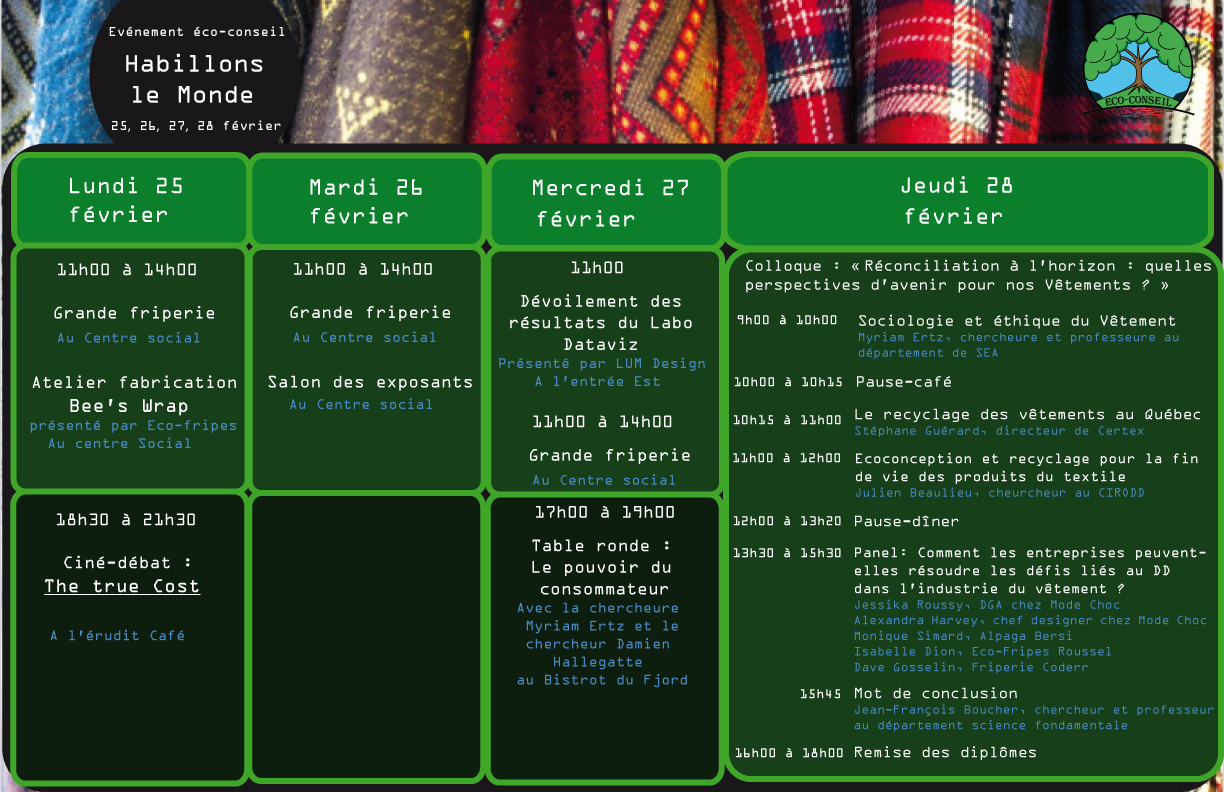The image size is (1224, 792).
Task: Select Dévoilement des résultats du Labo Dataviz
Action: pyautogui.click(x=600, y=322)
